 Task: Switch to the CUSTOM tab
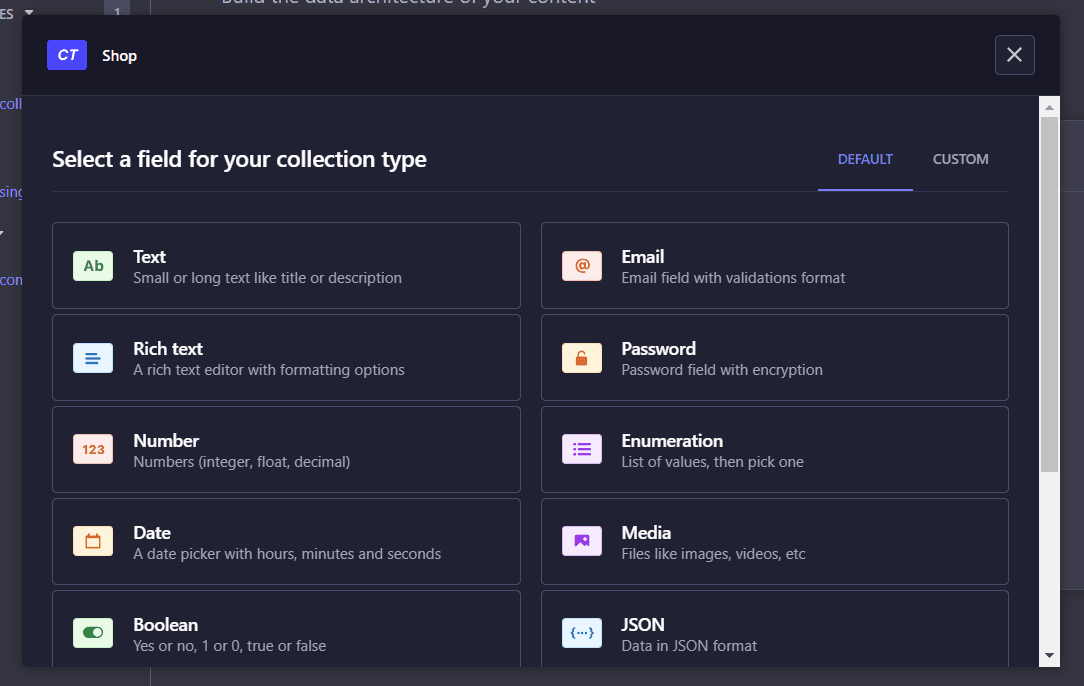click(x=960, y=159)
